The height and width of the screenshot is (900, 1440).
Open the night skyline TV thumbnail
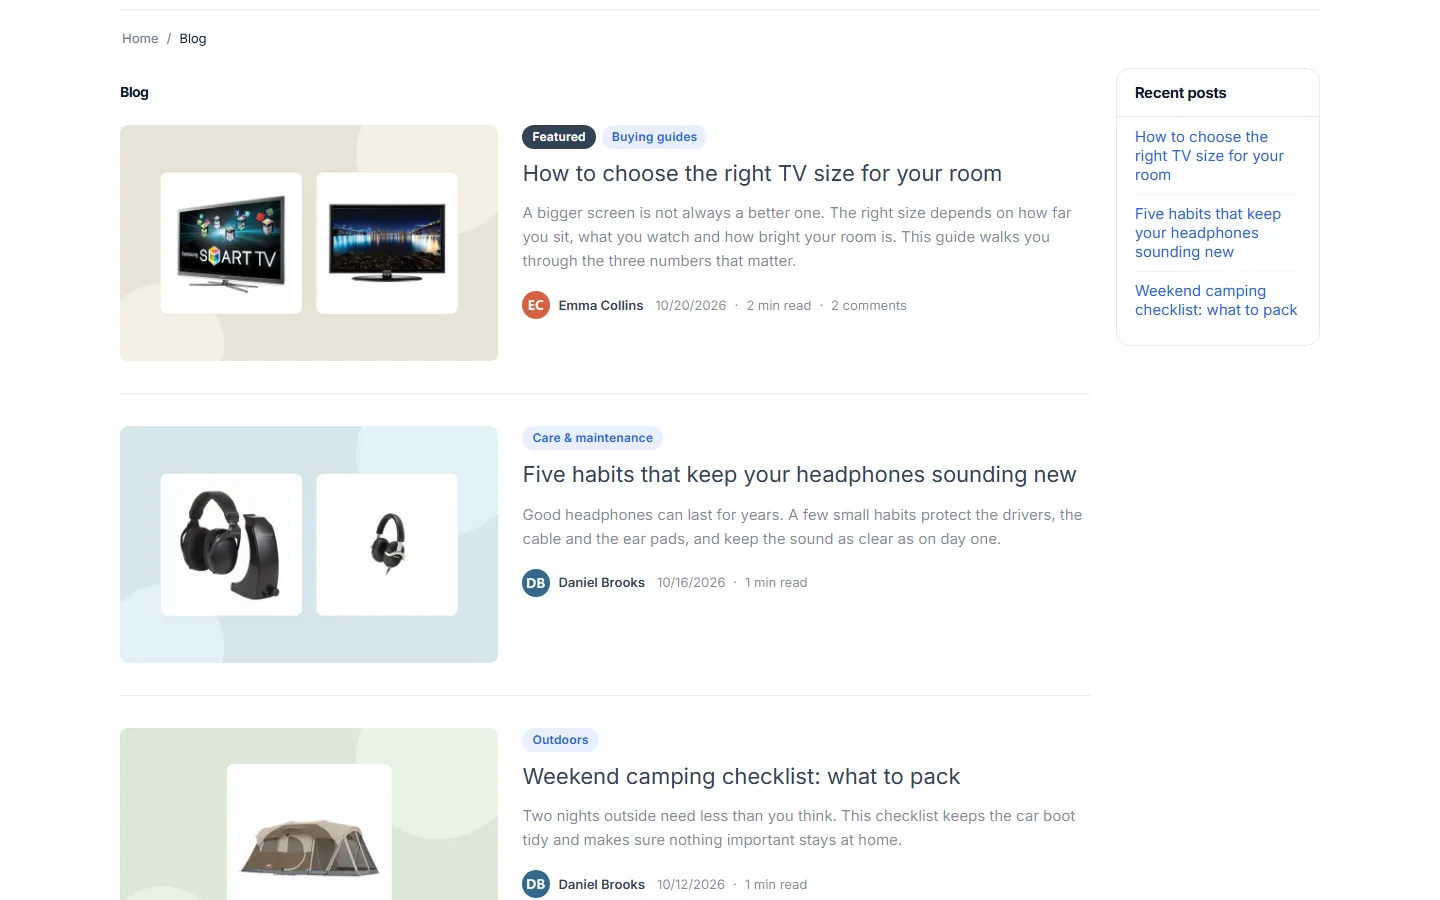(x=387, y=243)
